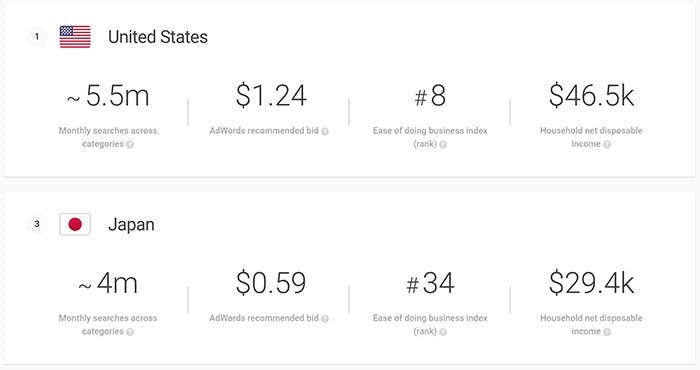
Task: Select the Japan country heading
Action: click(131, 224)
